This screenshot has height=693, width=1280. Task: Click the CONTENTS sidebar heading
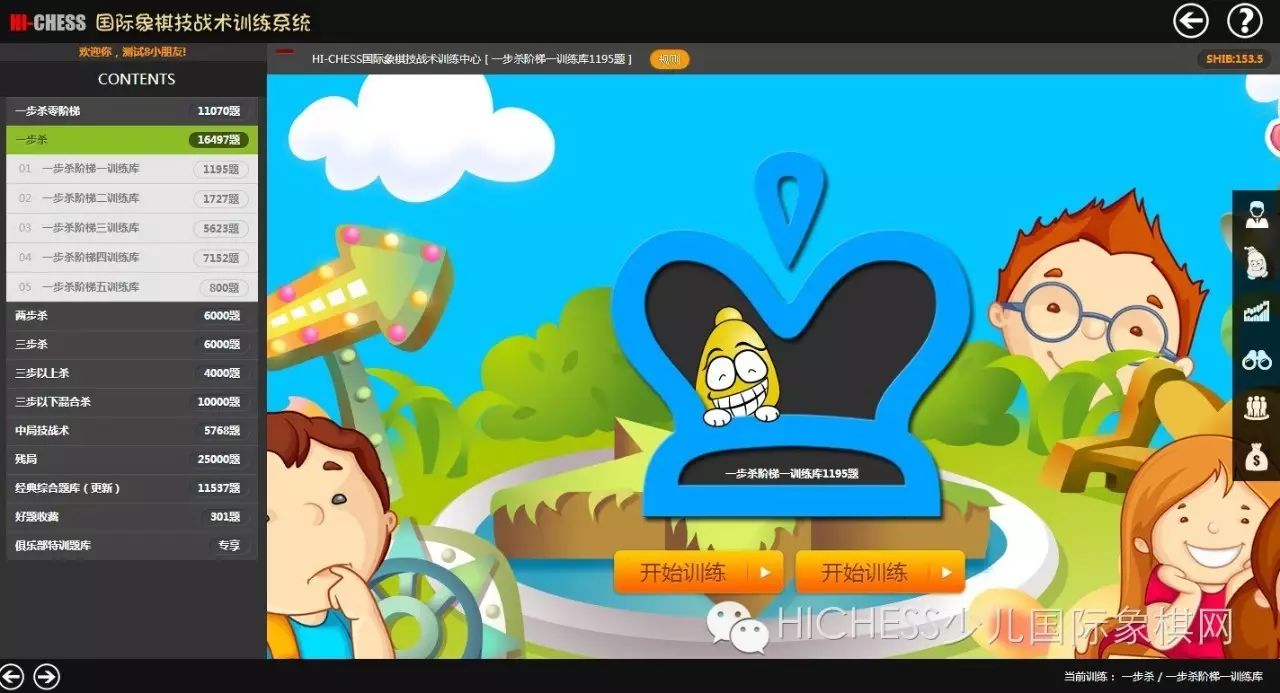point(136,79)
